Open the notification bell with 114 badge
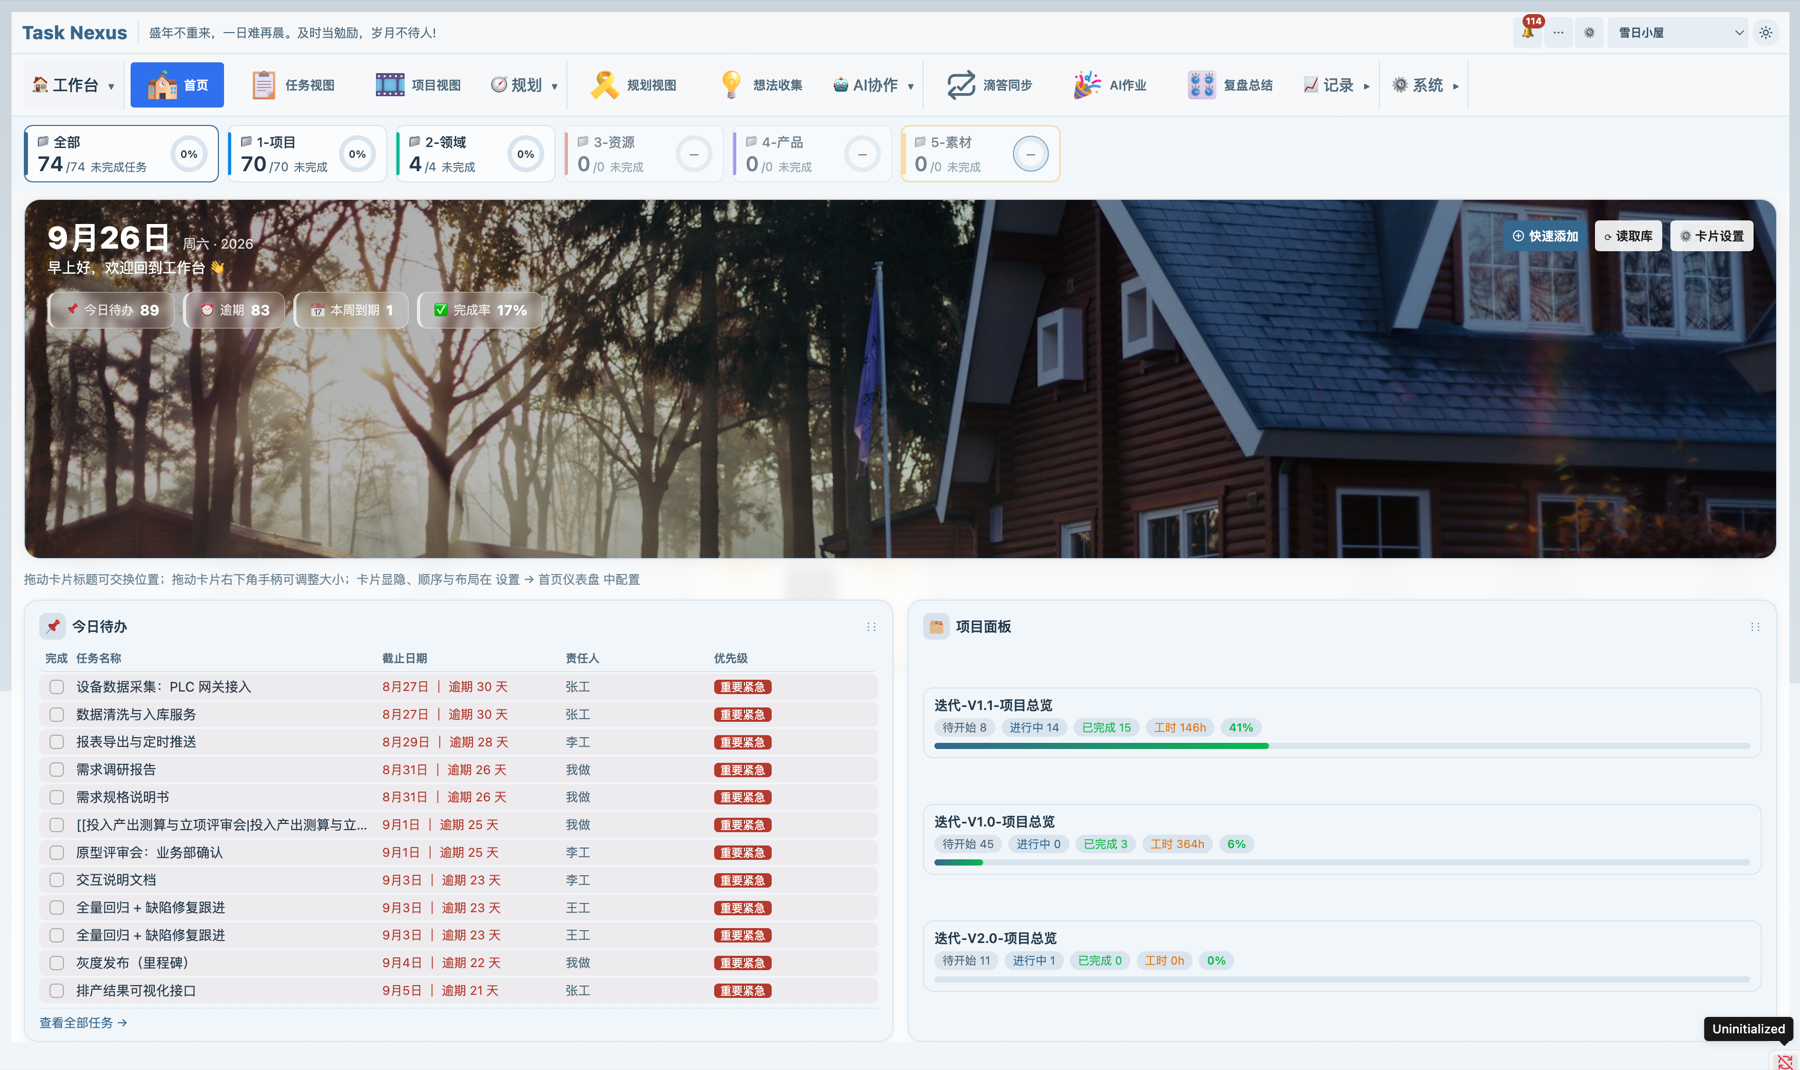The height and width of the screenshot is (1070, 1800). tap(1528, 32)
